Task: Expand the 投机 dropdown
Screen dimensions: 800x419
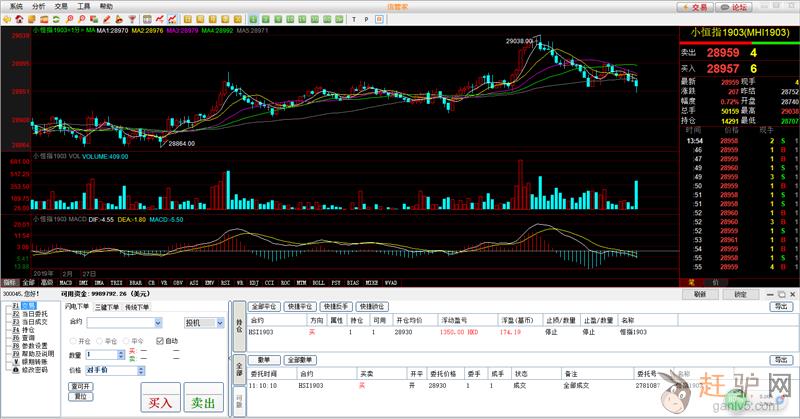Action: pyautogui.click(x=219, y=322)
